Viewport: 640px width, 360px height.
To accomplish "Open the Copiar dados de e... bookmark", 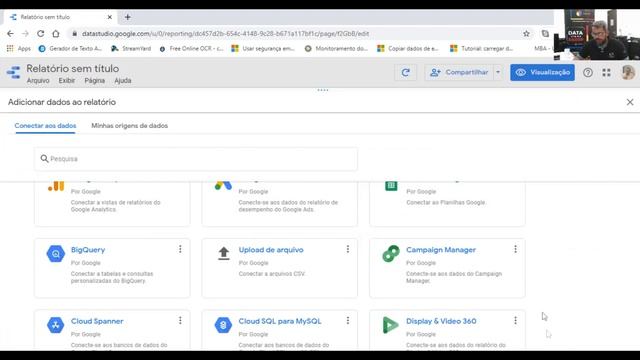I will 408,49.
